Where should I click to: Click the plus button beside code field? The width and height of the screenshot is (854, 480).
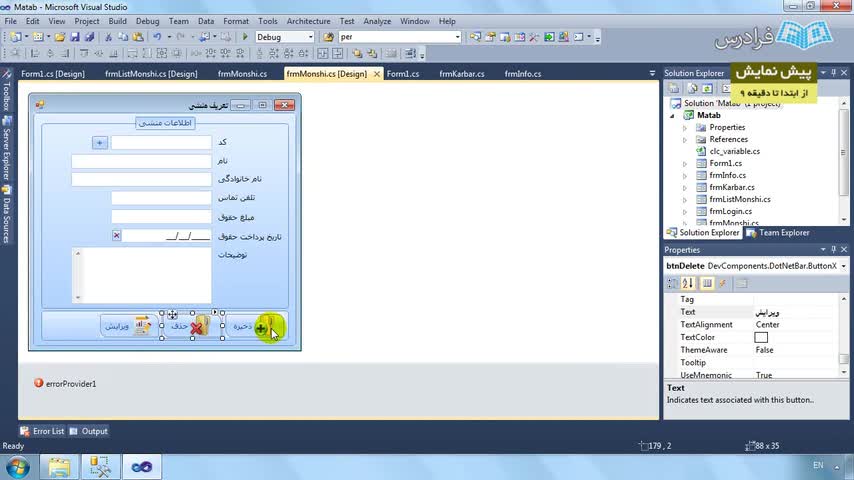tap(100, 143)
